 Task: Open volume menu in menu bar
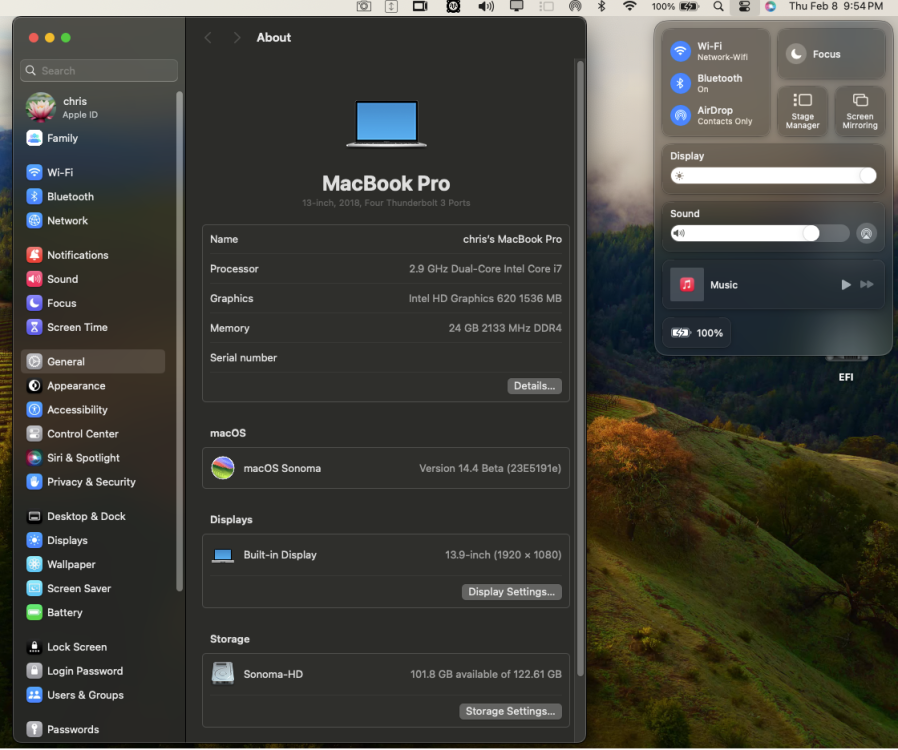(486, 7)
